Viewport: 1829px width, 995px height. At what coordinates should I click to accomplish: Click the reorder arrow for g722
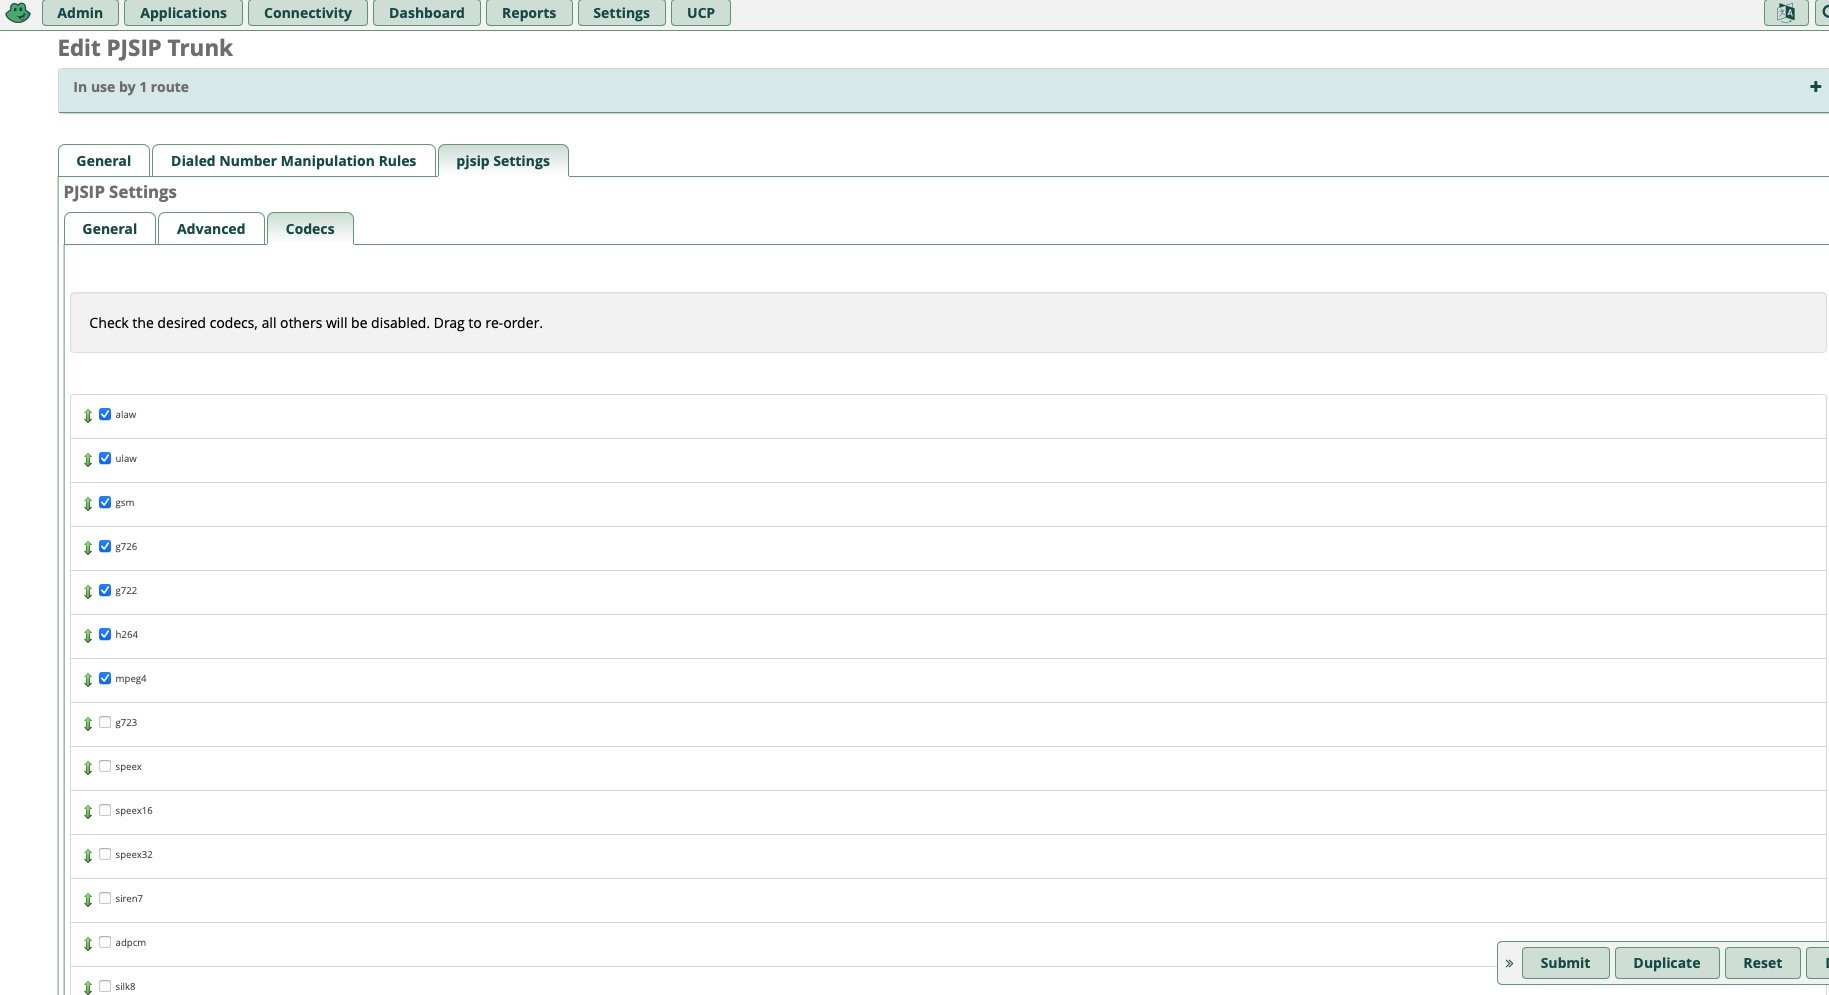coord(88,592)
